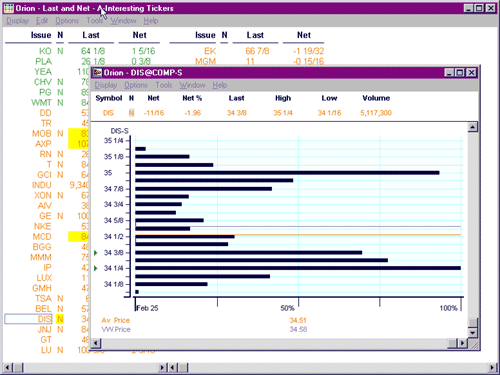Select LU ticker row

(46, 350)
